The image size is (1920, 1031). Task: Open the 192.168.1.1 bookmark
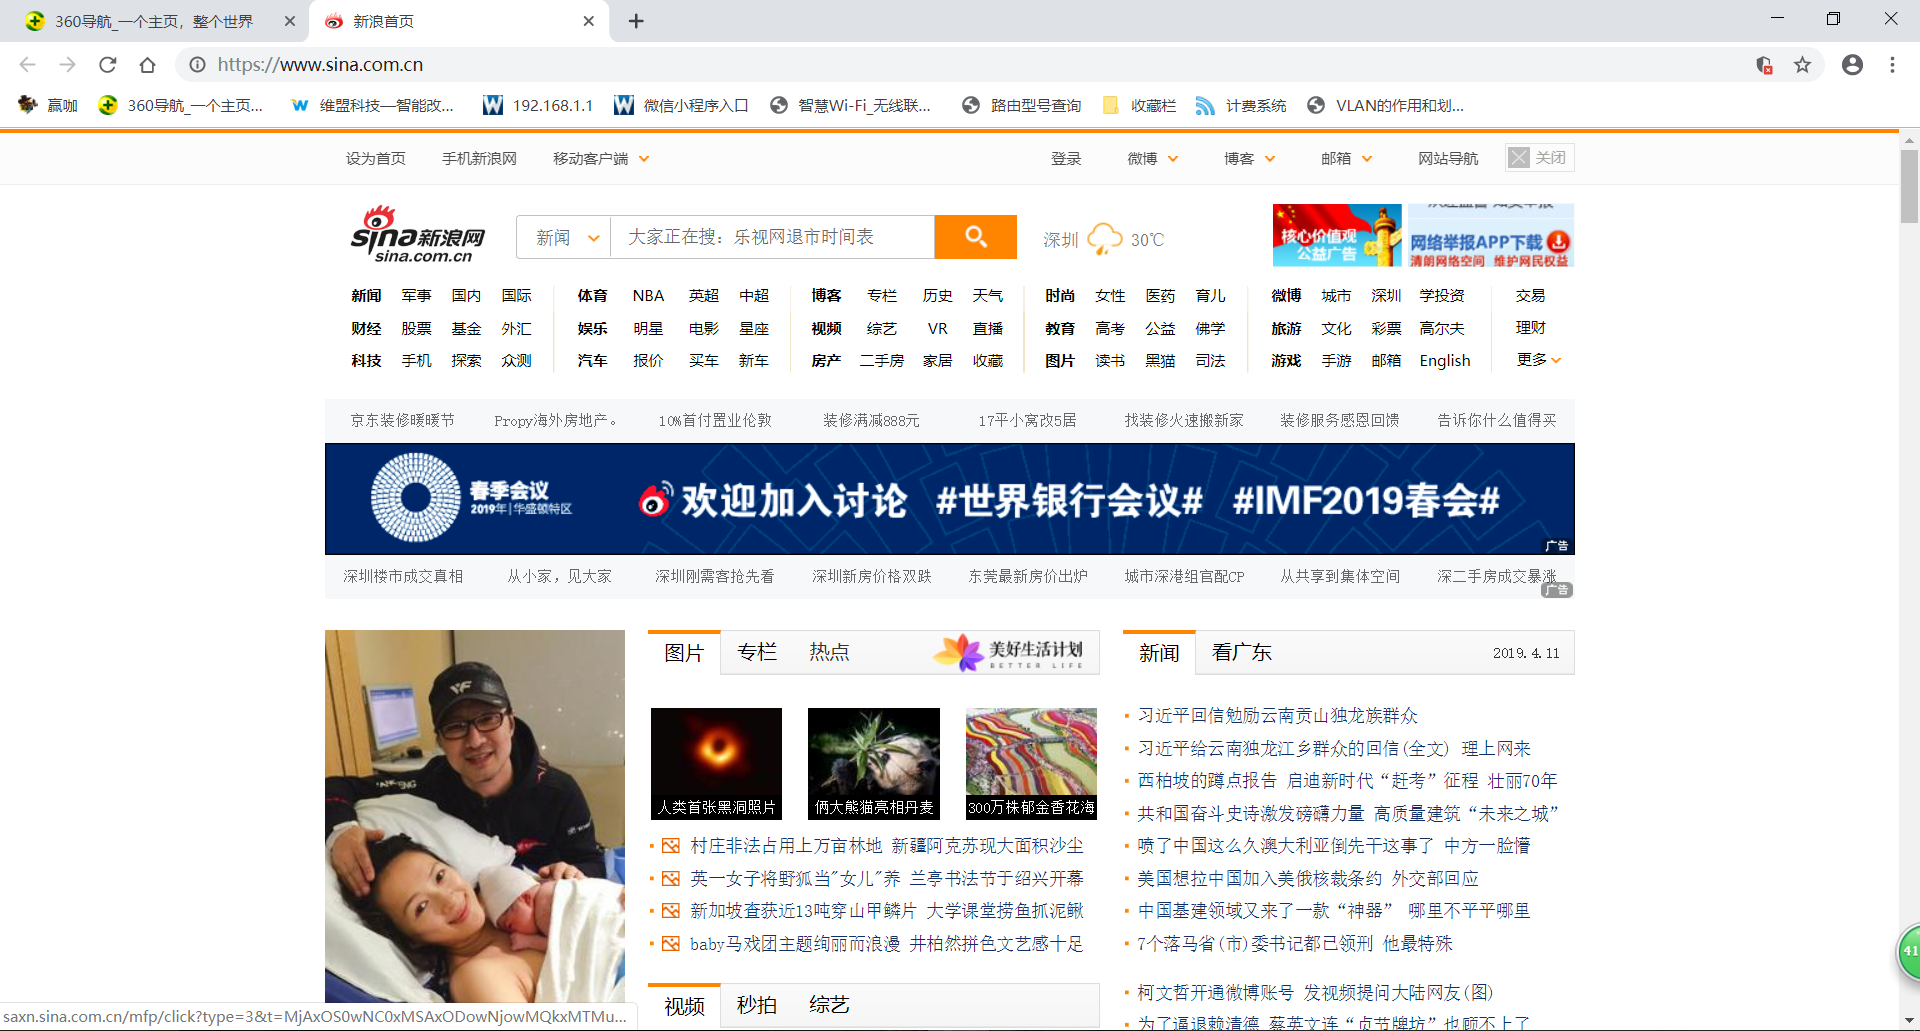click(538, 105)
